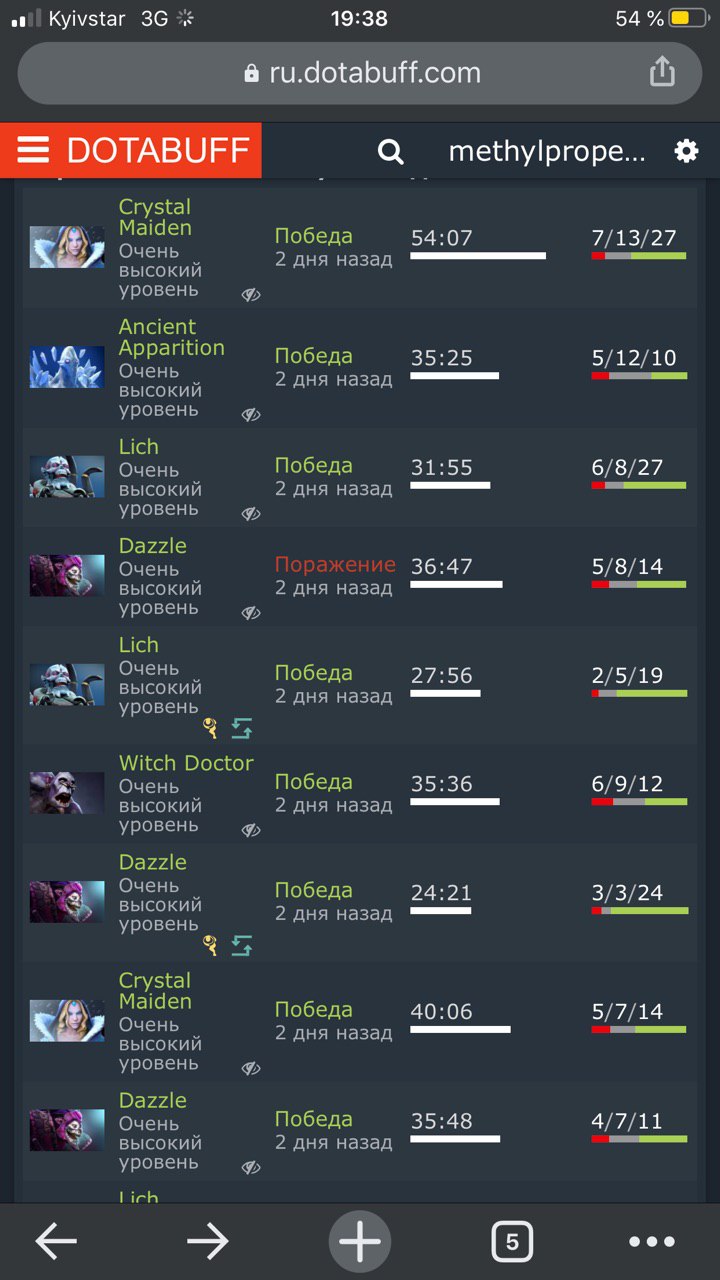Open the Dotabuff hamburger menu
The width and height of the screenshot is (720, 1280).
tap(33, 151)
